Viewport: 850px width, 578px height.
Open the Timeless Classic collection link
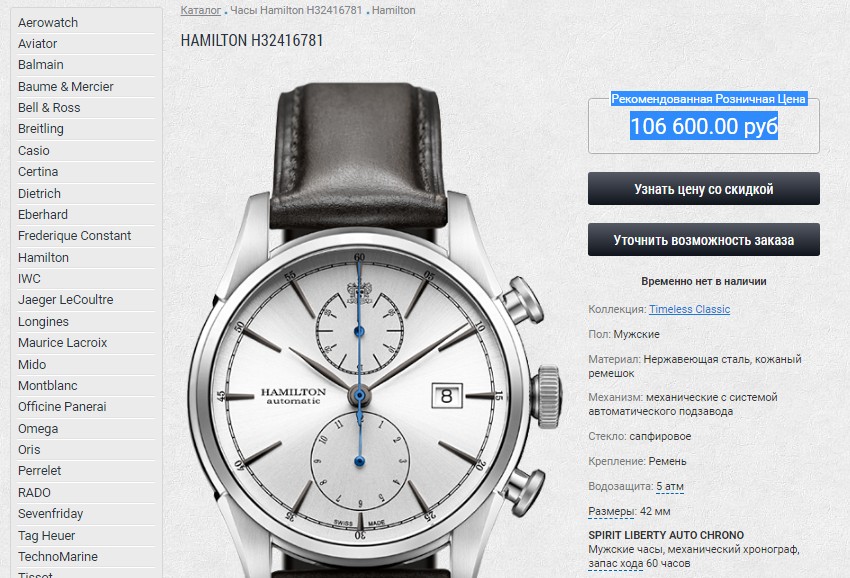coord(690,309)
